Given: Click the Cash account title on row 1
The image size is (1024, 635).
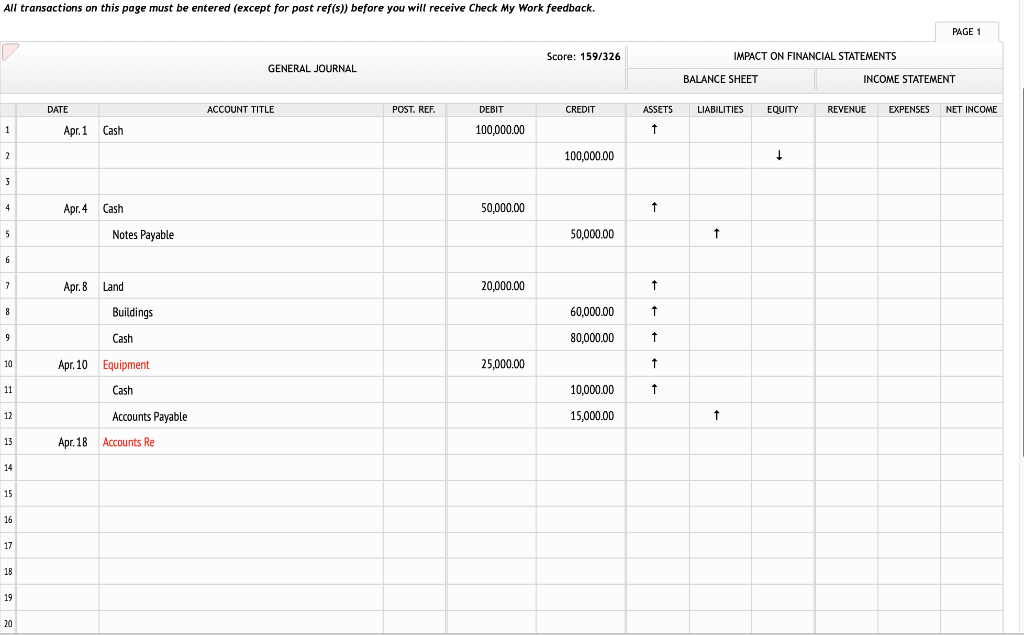Looking at the screenshot, I should 112,130.
